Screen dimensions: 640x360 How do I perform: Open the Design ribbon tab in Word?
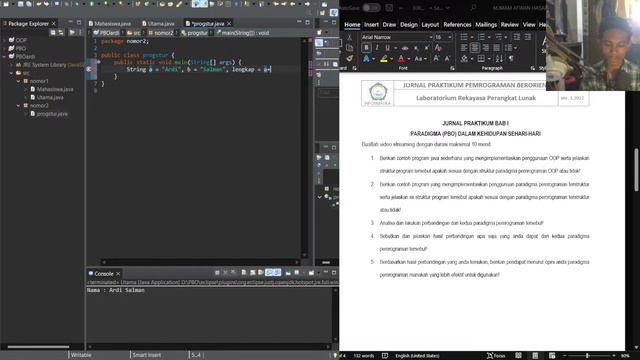coord(409,25)
